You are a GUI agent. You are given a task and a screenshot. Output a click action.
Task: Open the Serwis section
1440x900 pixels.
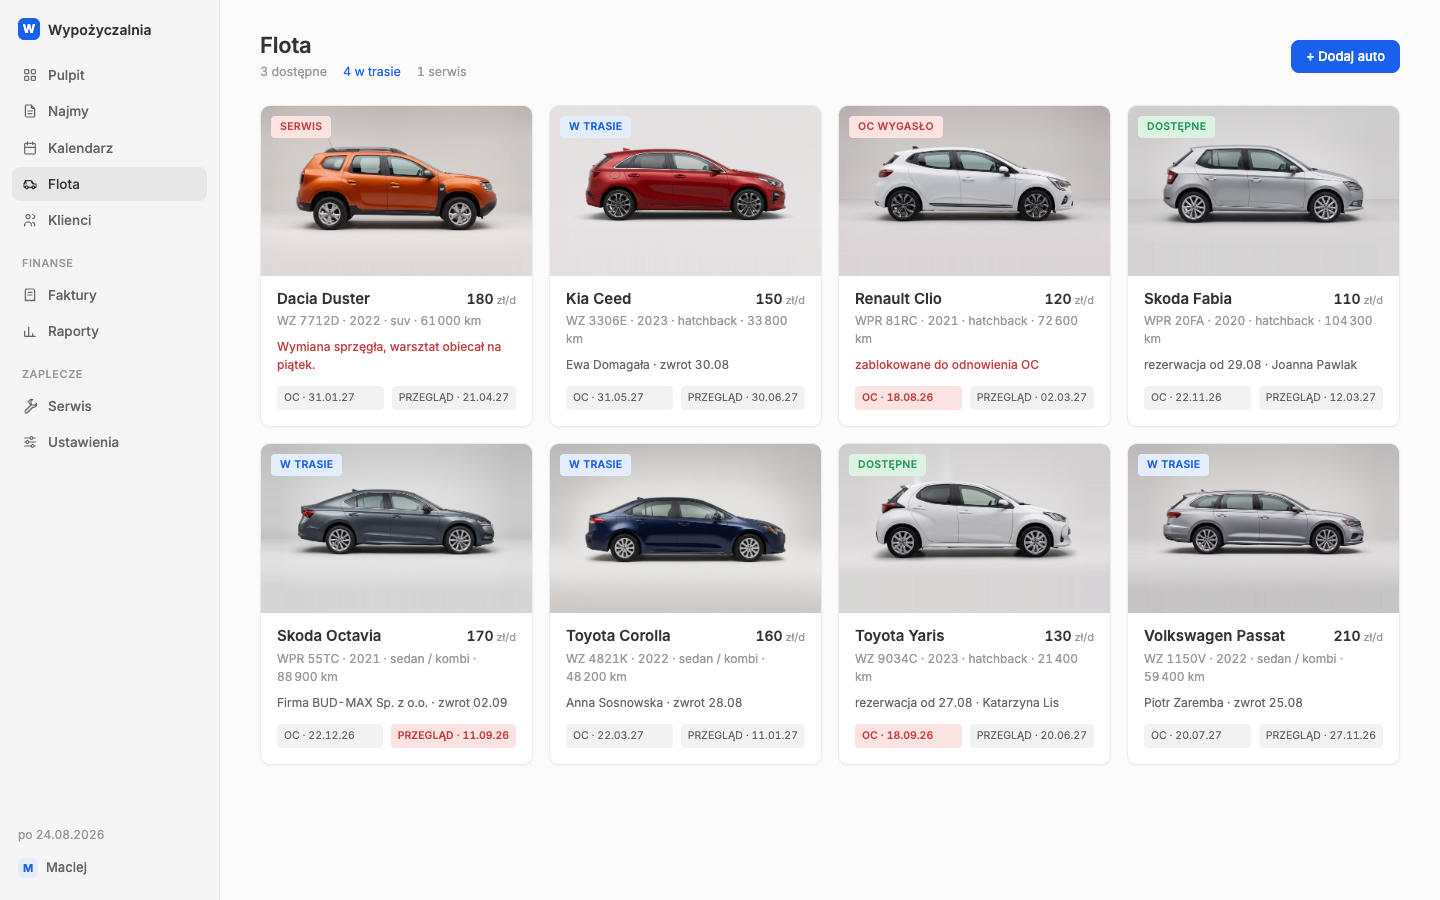tap(109, 406)
